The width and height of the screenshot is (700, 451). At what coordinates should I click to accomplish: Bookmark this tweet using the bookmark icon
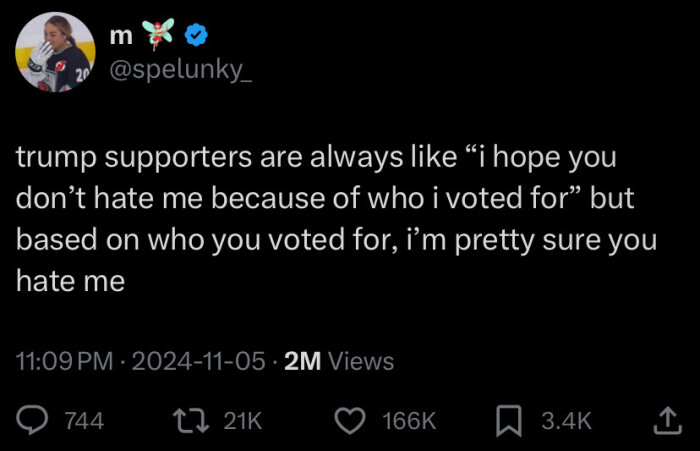pyautogui.click(x=511, y=421)
